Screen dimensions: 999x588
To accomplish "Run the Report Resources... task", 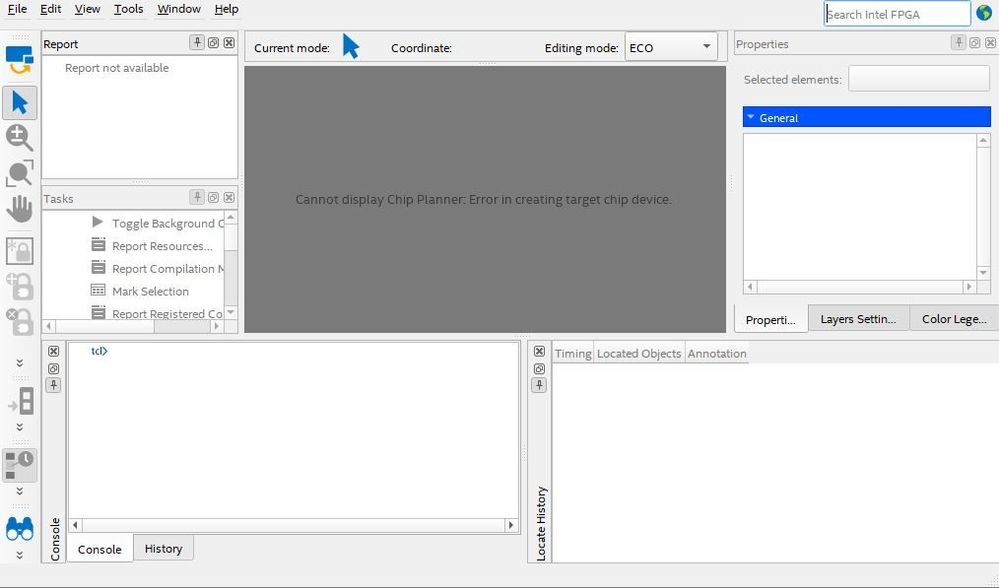I will coord(162,246).
